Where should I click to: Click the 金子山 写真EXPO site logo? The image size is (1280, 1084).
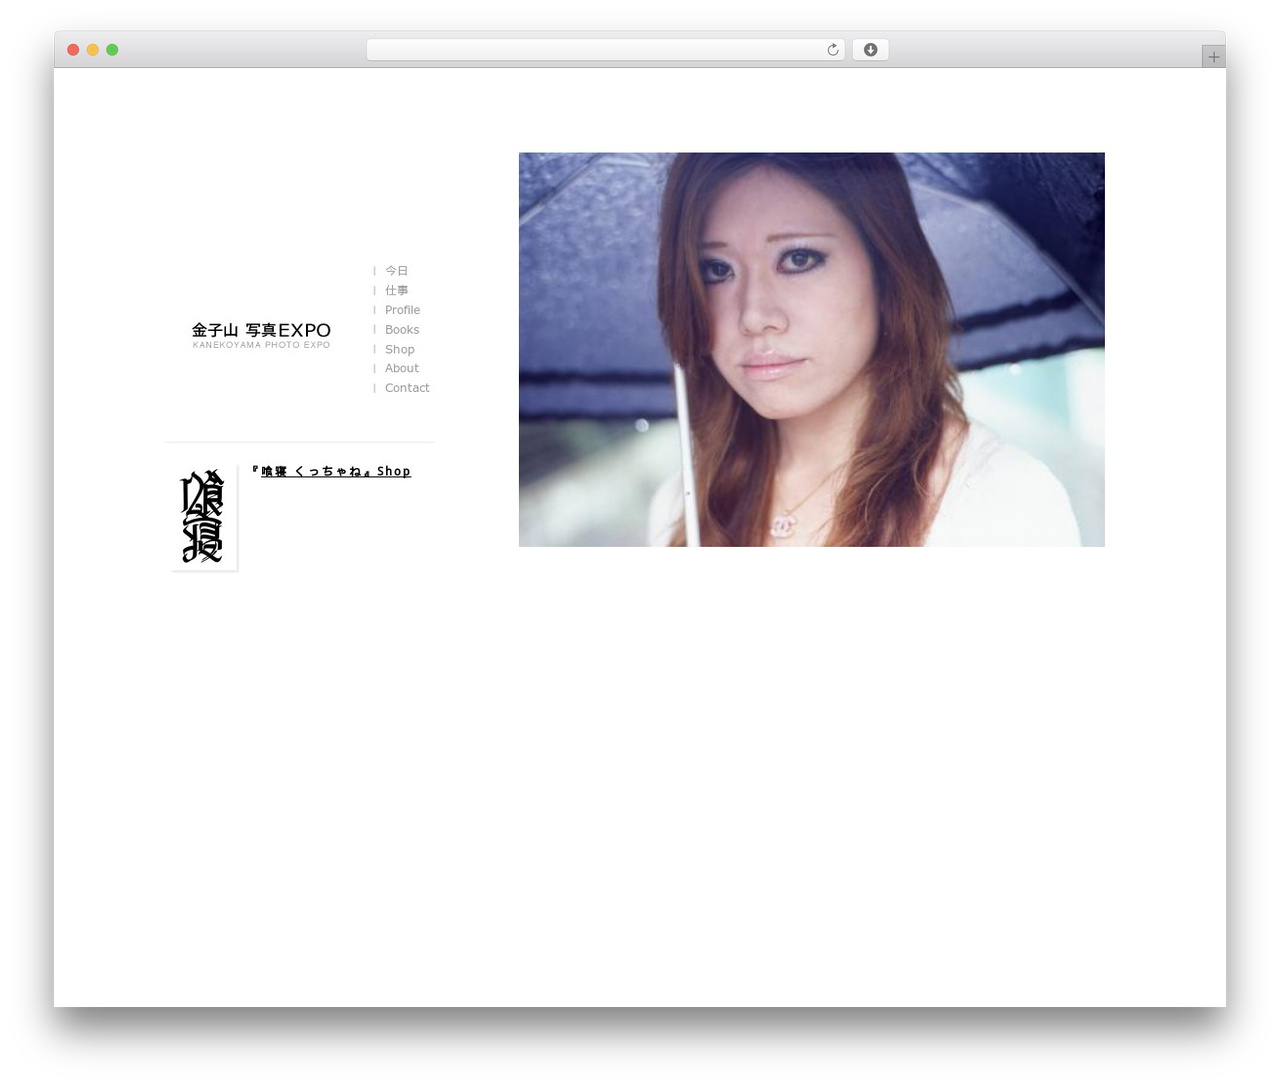coord(261,335)
